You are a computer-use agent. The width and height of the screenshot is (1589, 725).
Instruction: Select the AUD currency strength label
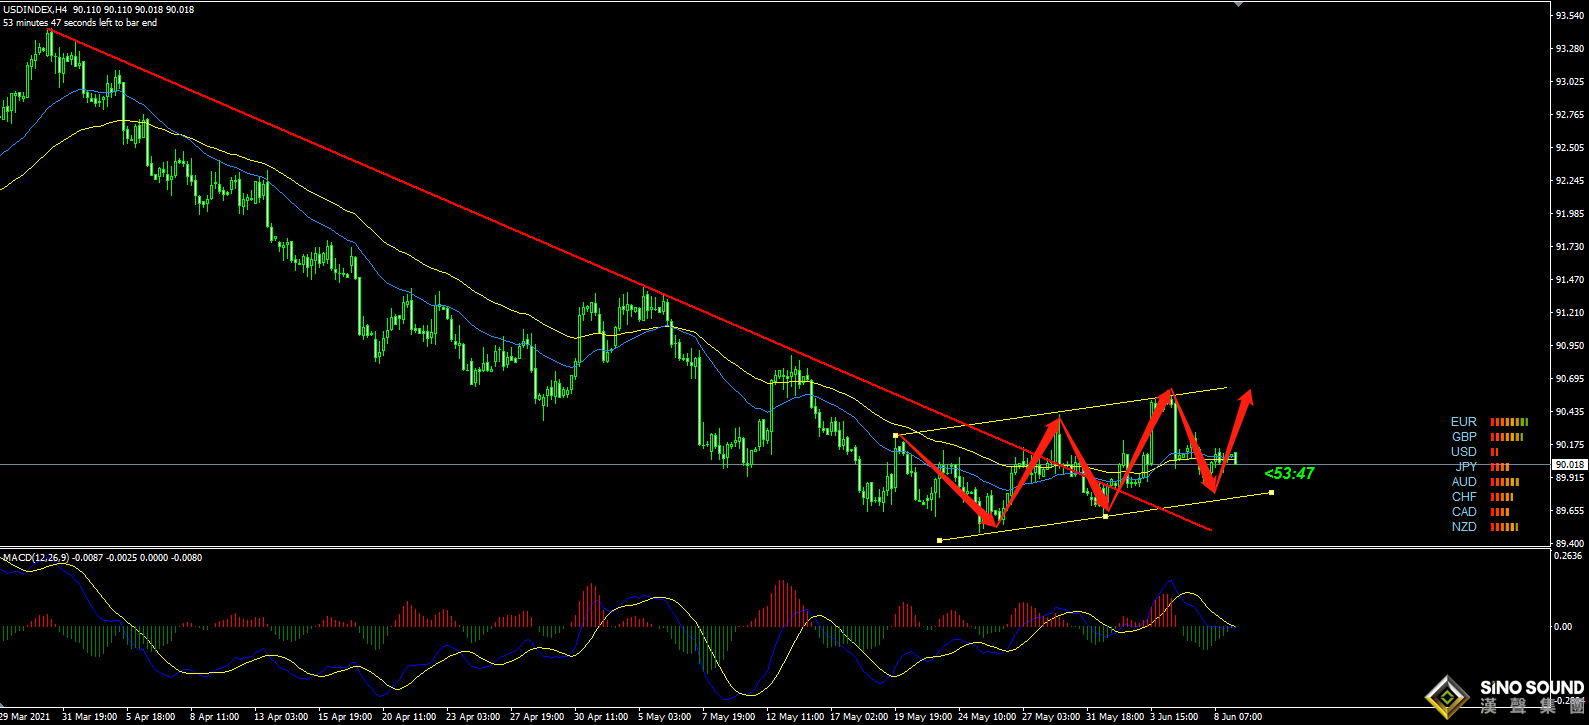[1464, 482]
